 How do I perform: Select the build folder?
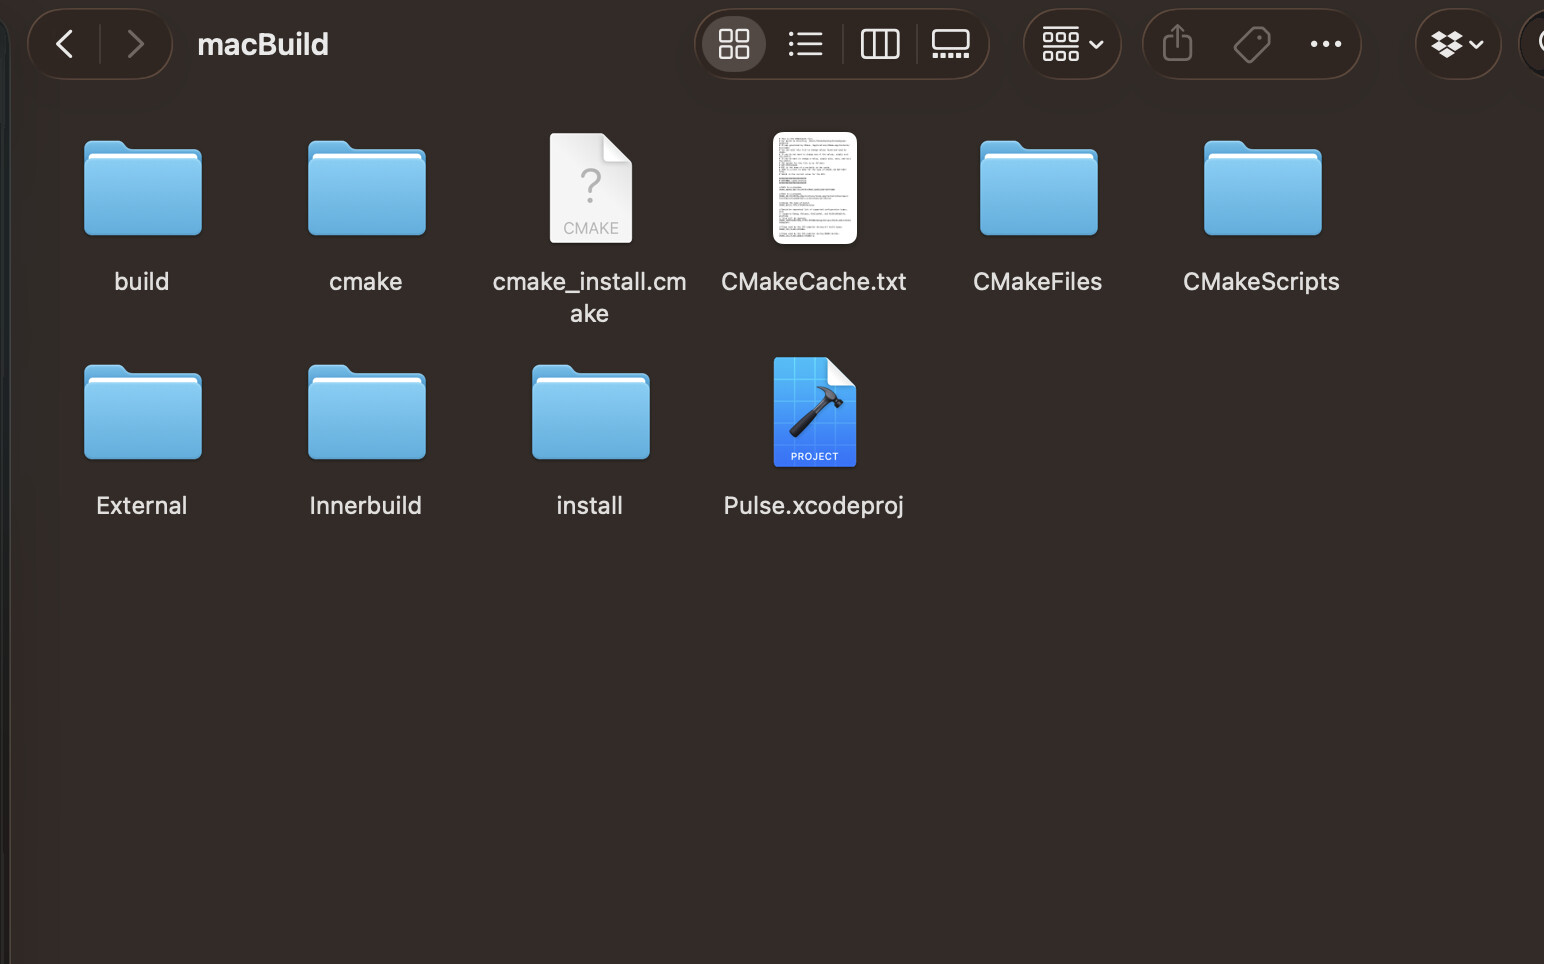tap(142, 189)
